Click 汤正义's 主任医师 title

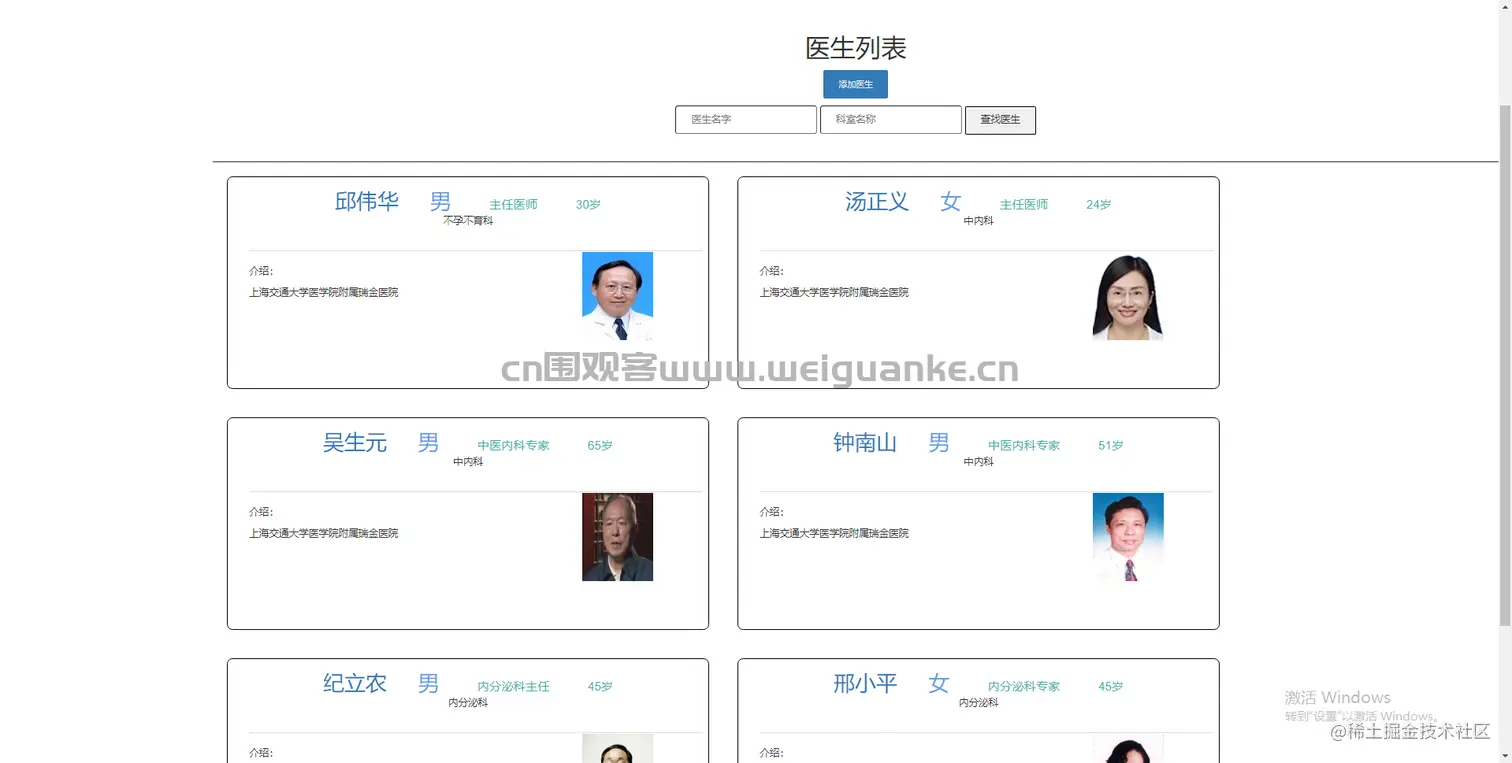[x=1024, y=205]
